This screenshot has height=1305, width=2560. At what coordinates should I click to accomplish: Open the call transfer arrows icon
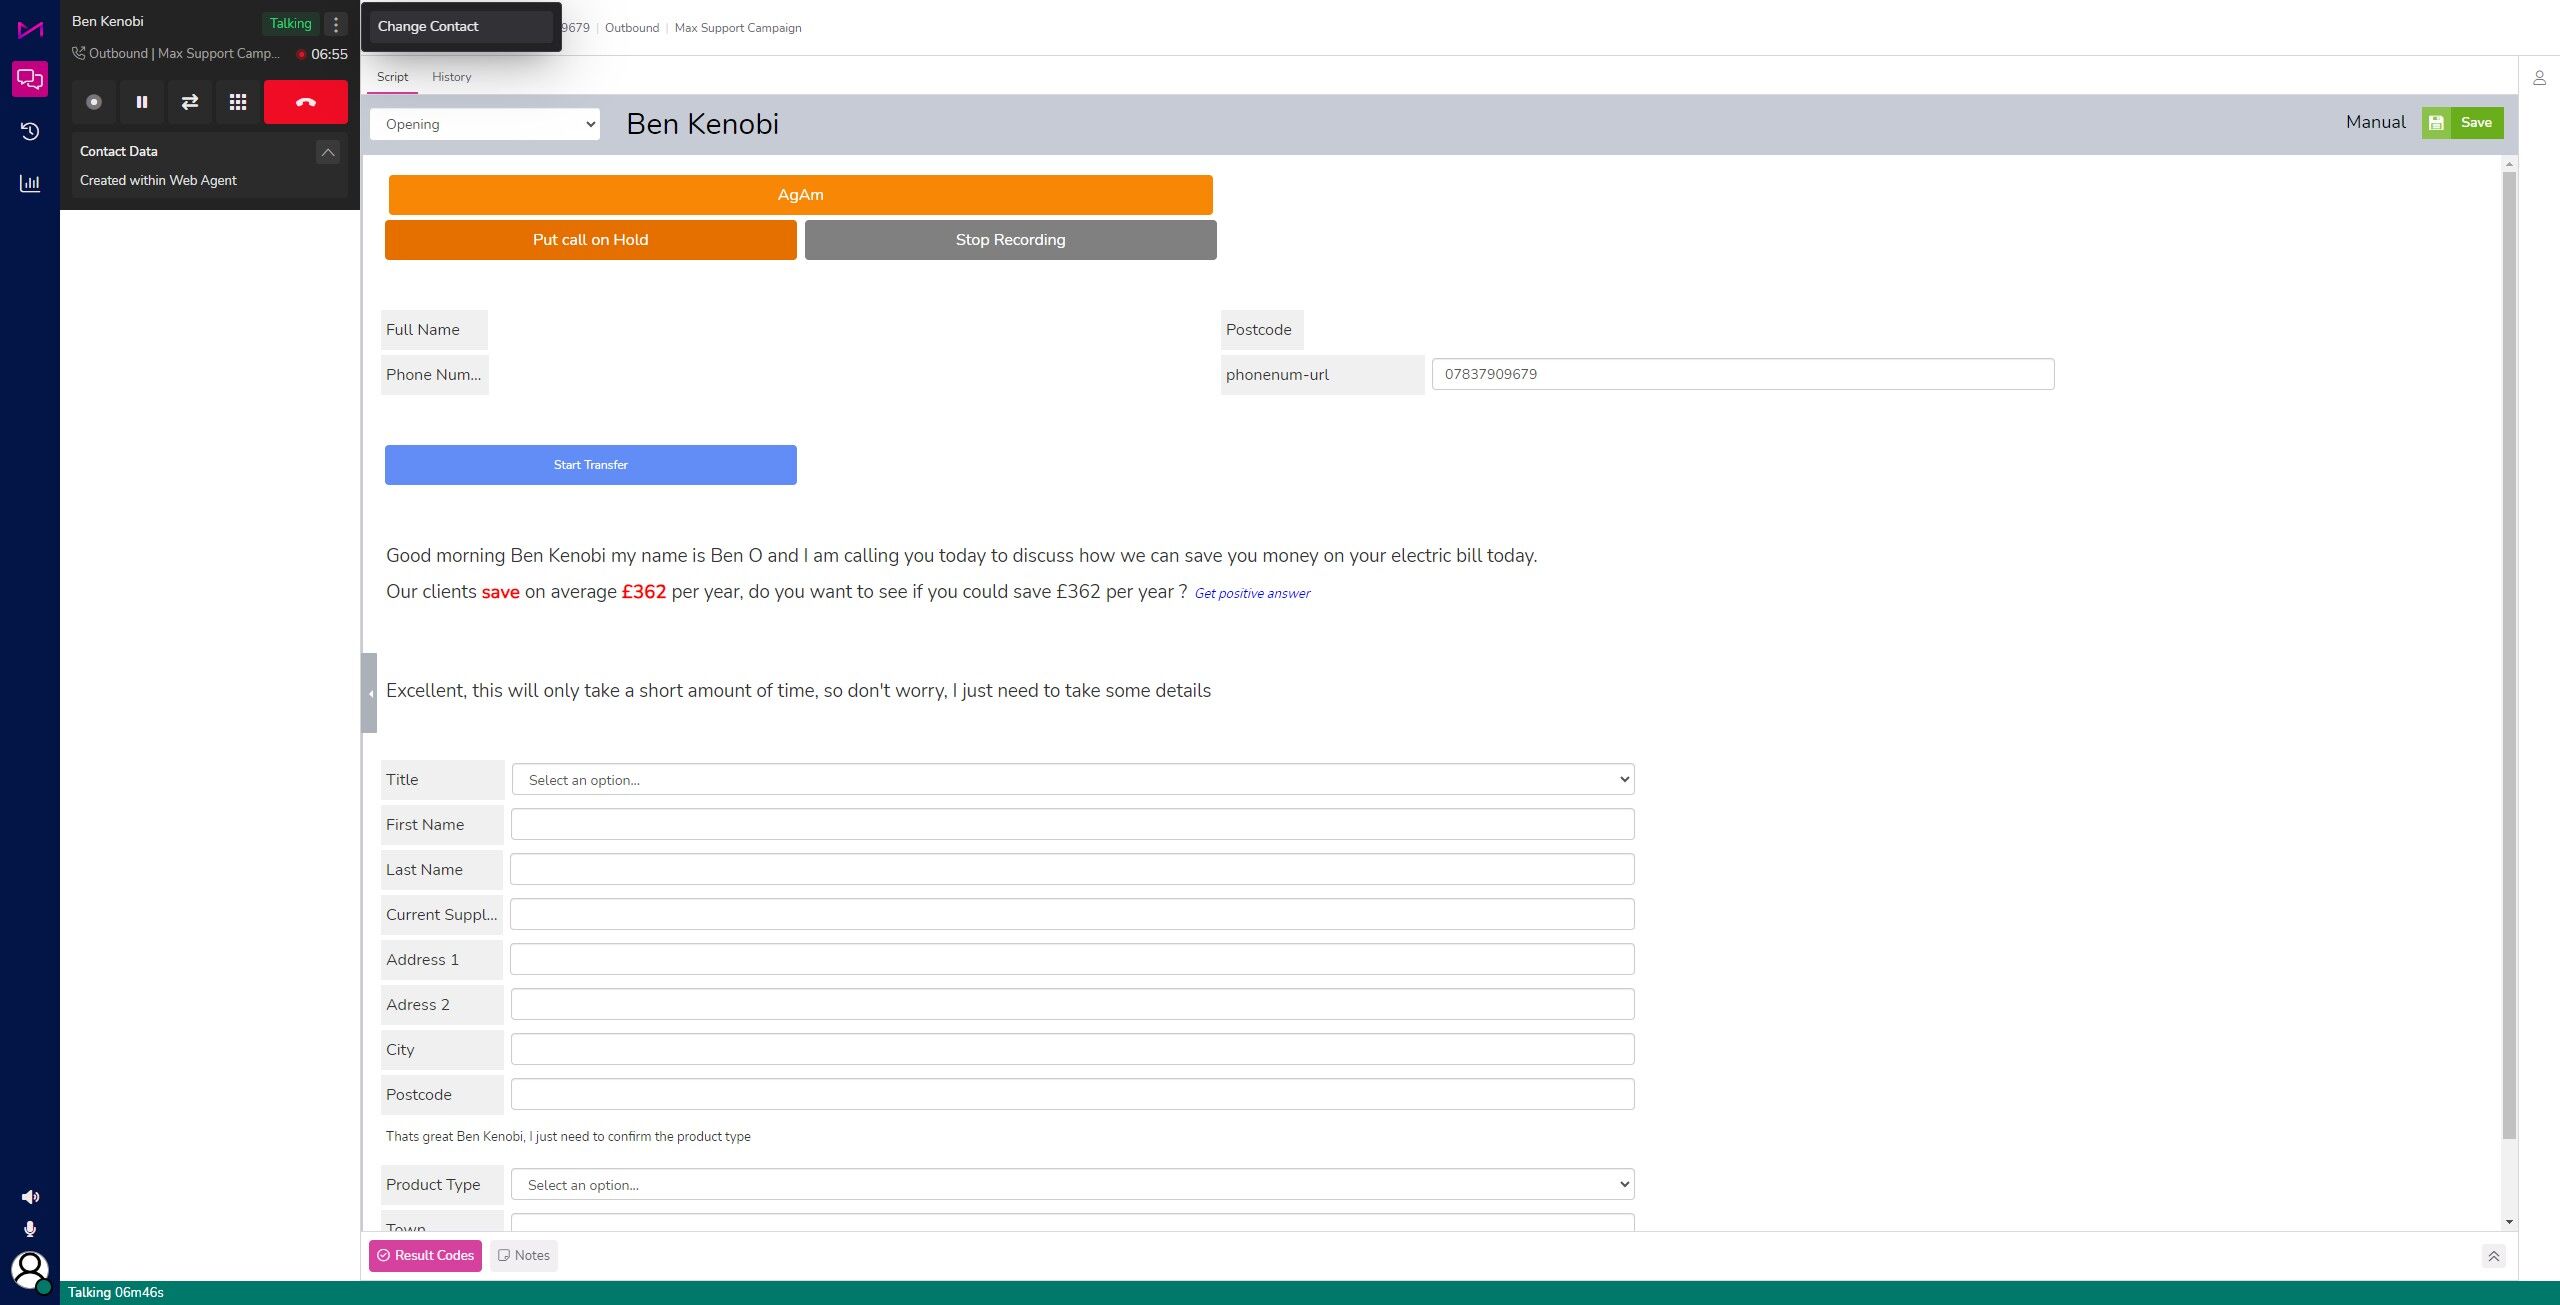[190, 102]
